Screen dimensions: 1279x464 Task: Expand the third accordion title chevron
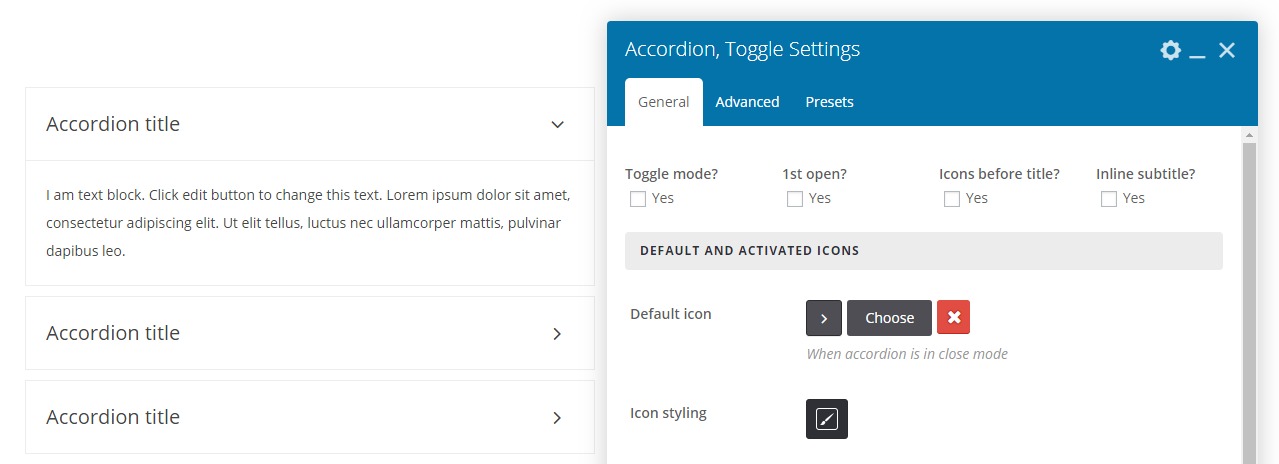pyautogui.click(x=558, y=418)
